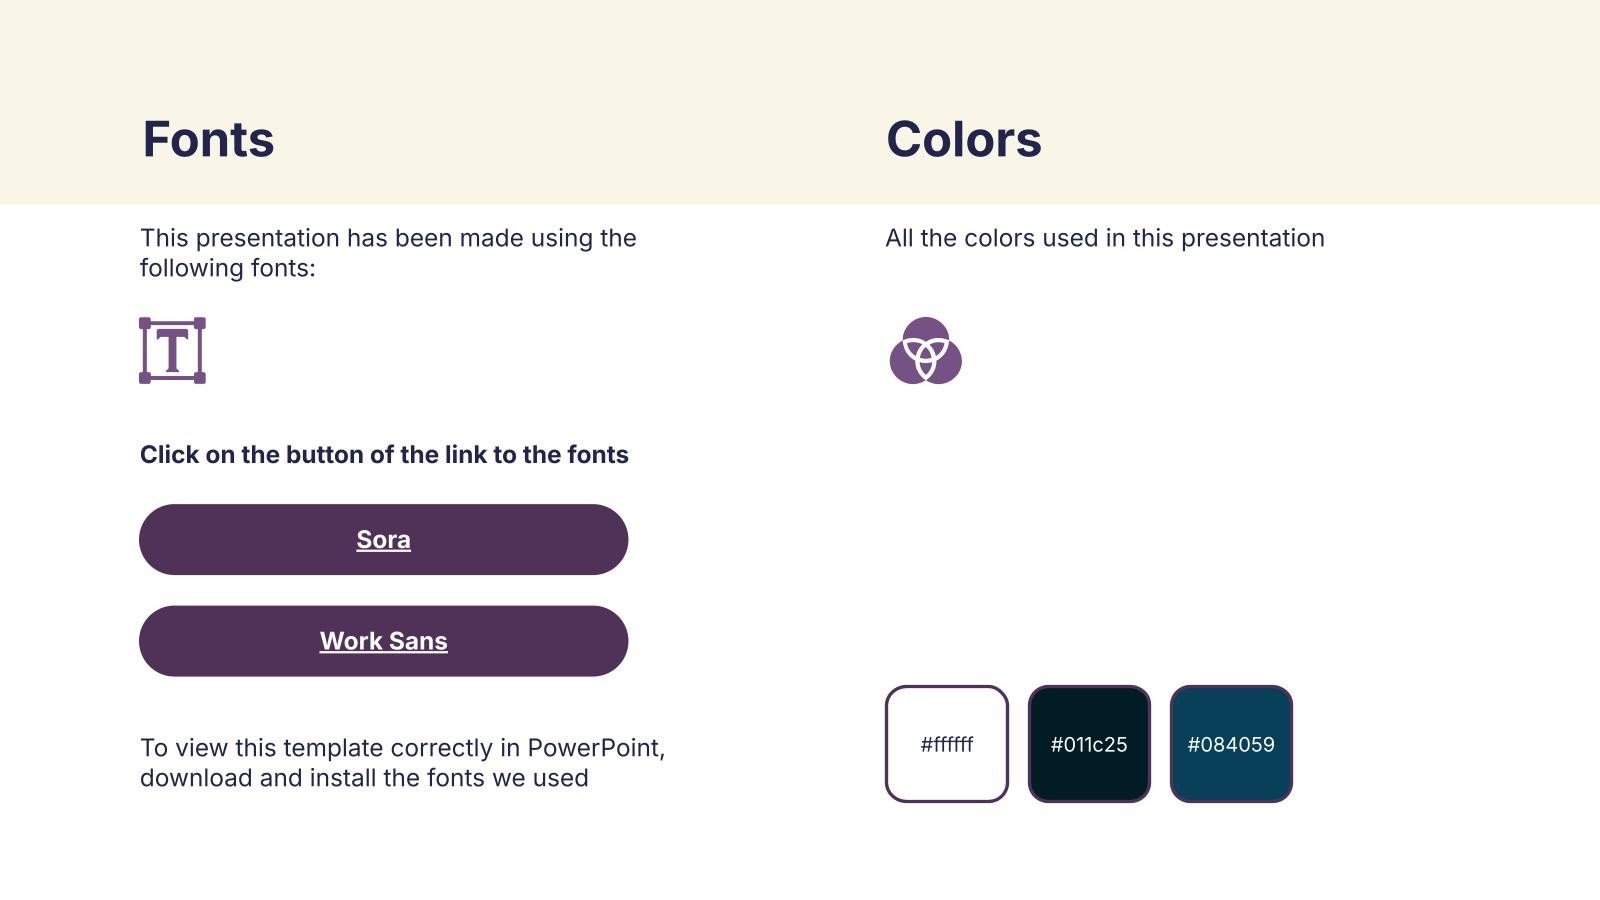Click the overlapping circles color icon
Screen dimensions: 1600x900
click(925, 351)
